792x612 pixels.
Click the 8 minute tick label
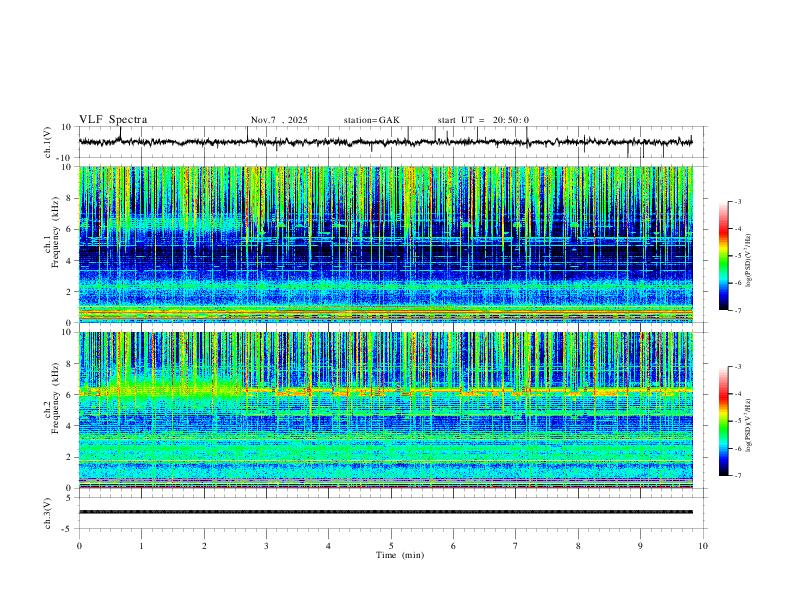(x=578, y=546)
